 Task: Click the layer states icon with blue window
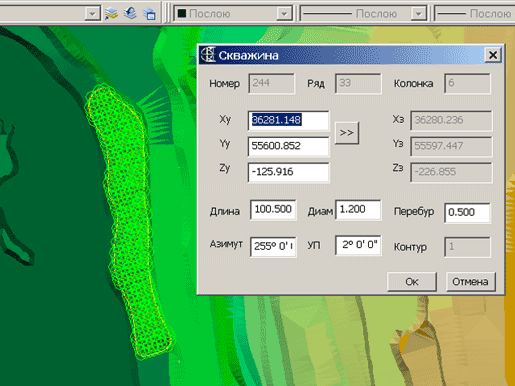(x=149, y=14)
